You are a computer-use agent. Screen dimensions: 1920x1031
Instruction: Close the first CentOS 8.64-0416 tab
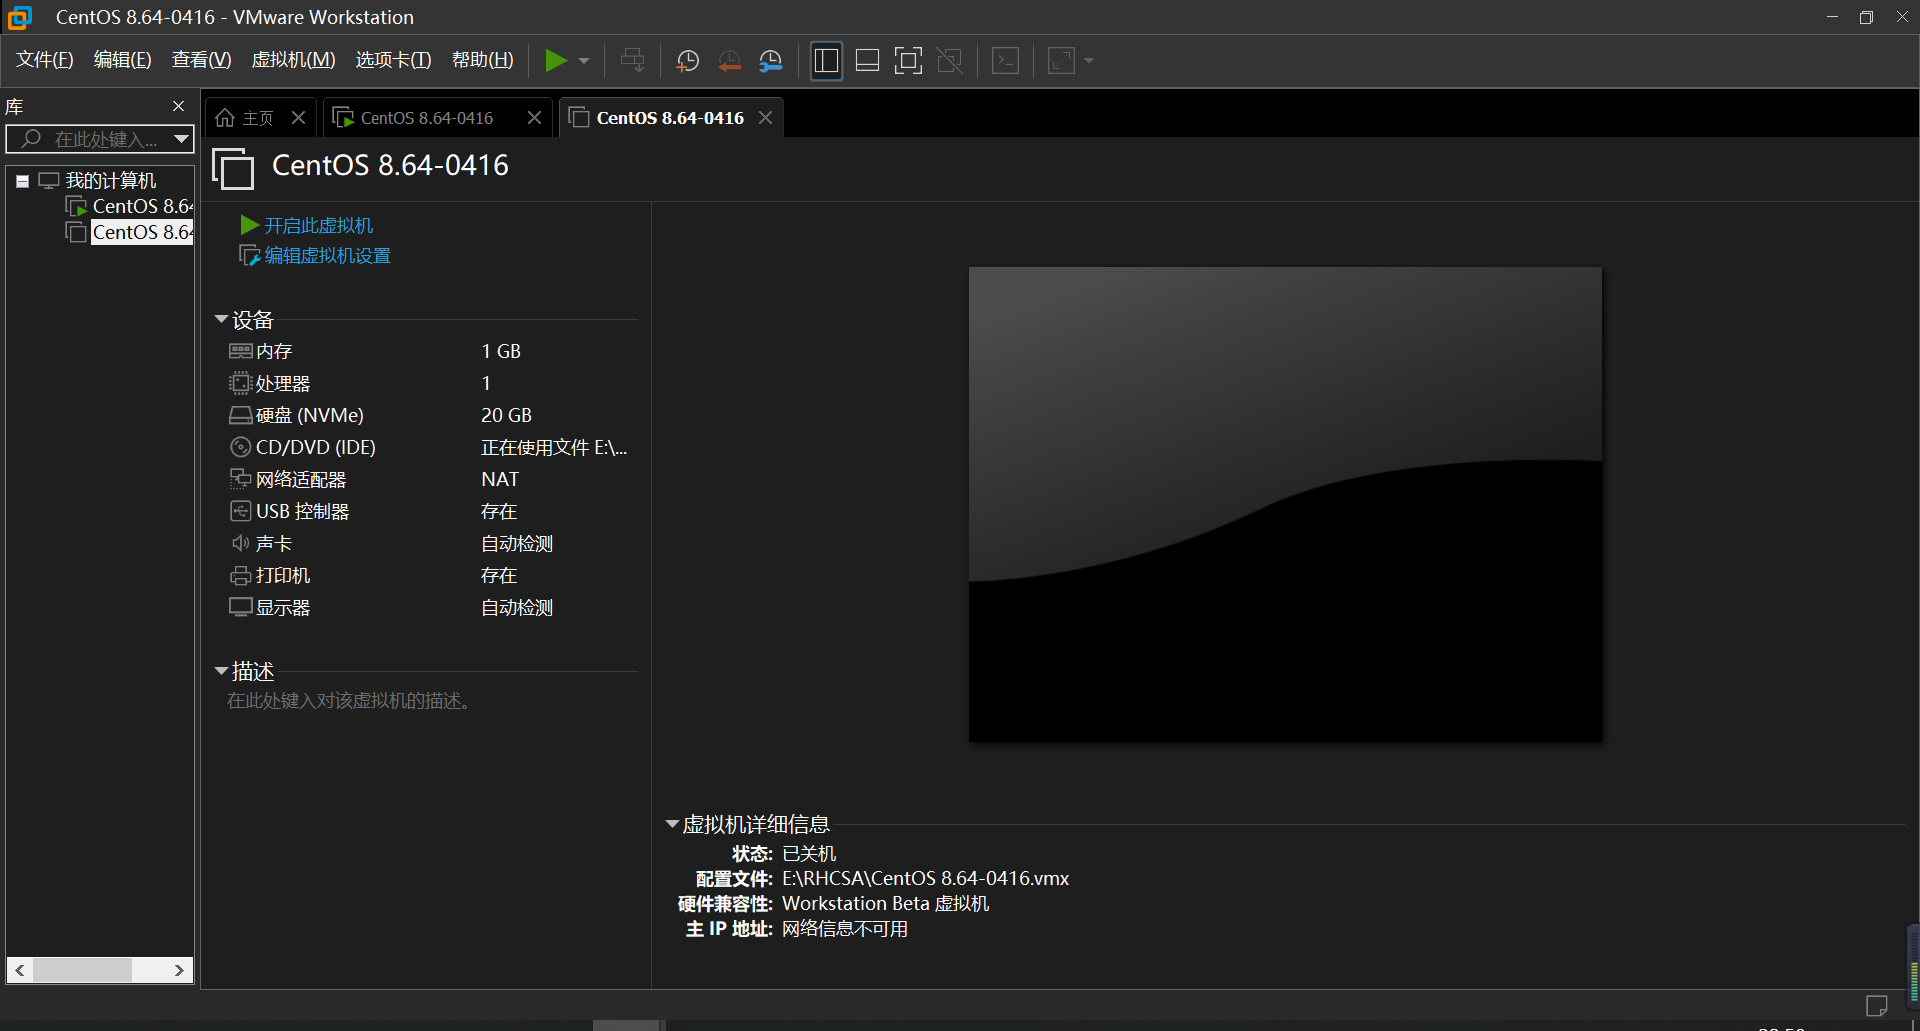tap(534, 118)
